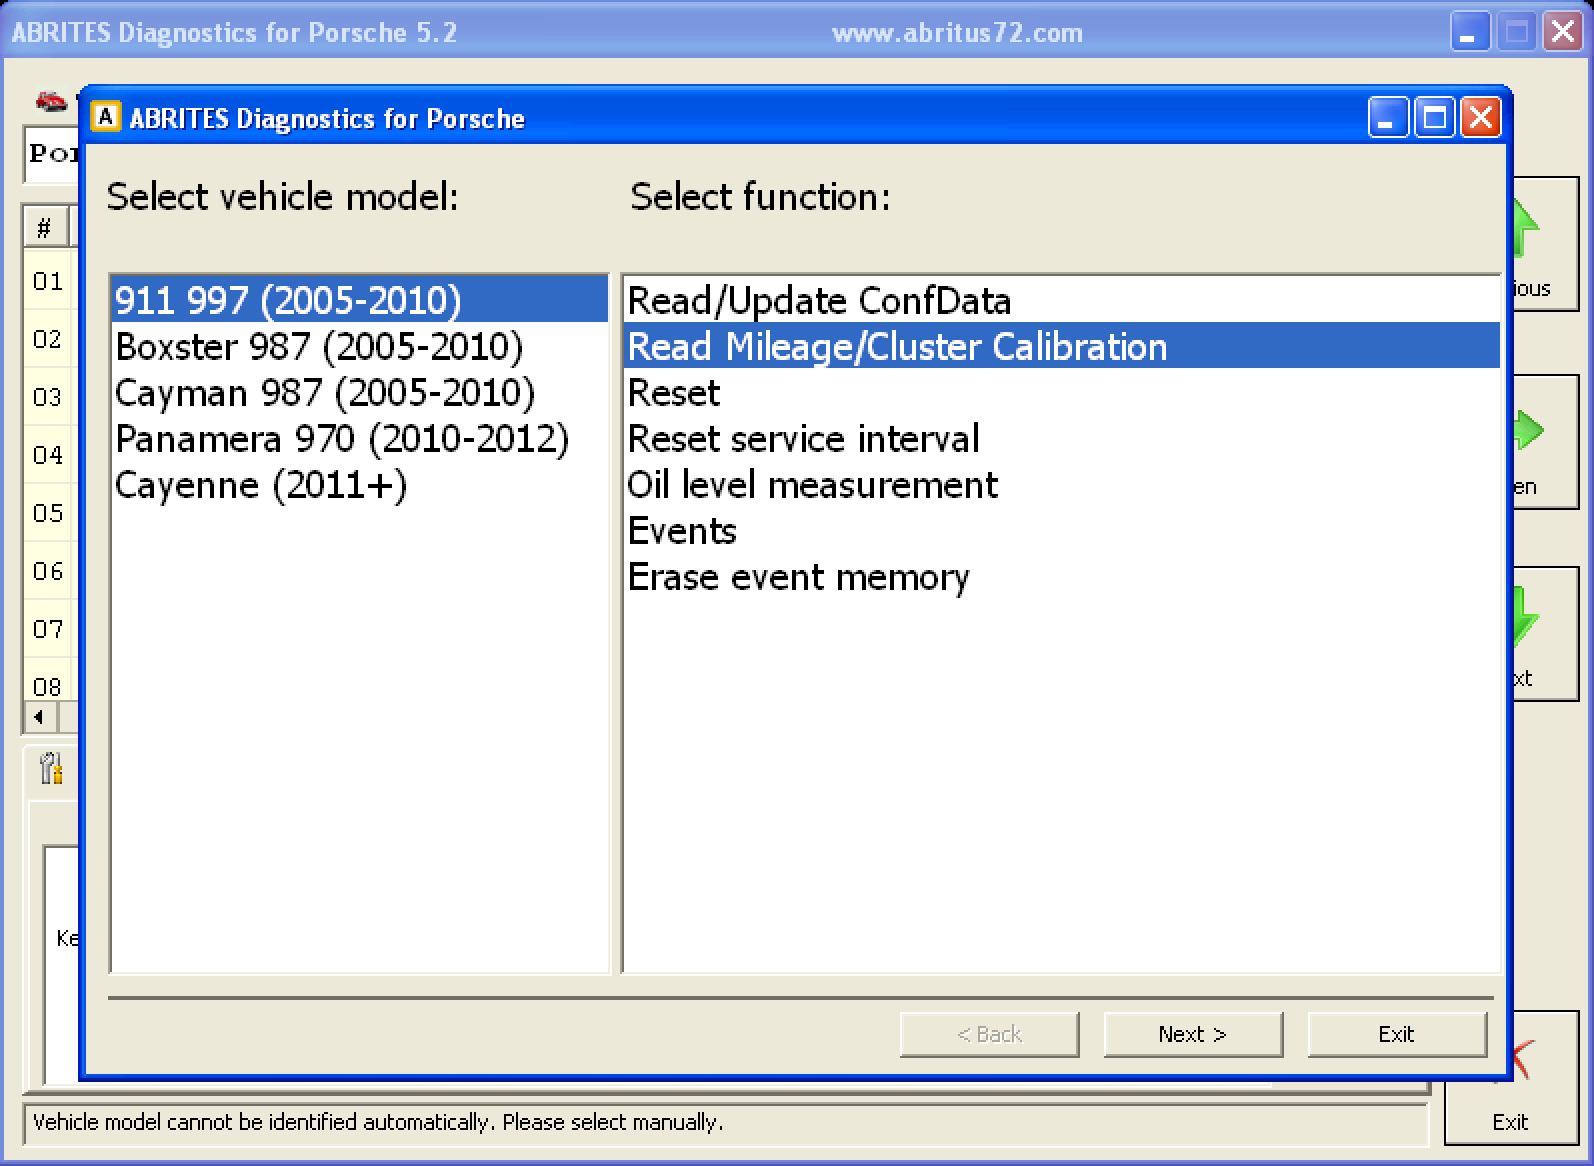Select the Events function
The image size is (1594, 1166).
point(1062,530)
